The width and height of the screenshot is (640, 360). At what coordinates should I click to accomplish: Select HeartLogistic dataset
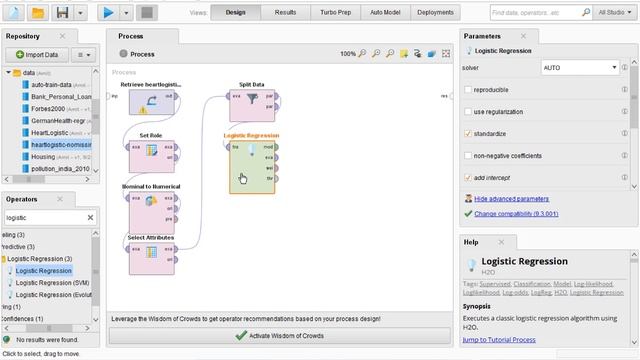pos(50,133)
